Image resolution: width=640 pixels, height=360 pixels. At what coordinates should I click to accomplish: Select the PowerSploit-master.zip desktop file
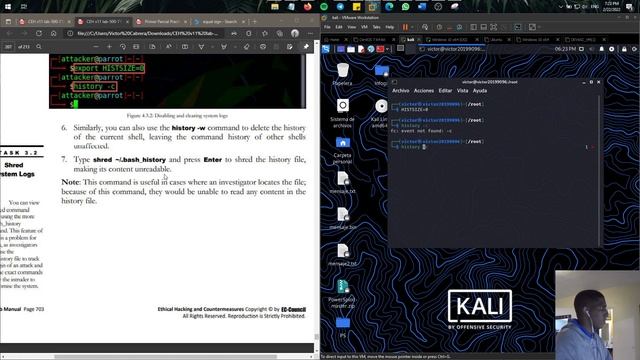[x=342, y=293]
